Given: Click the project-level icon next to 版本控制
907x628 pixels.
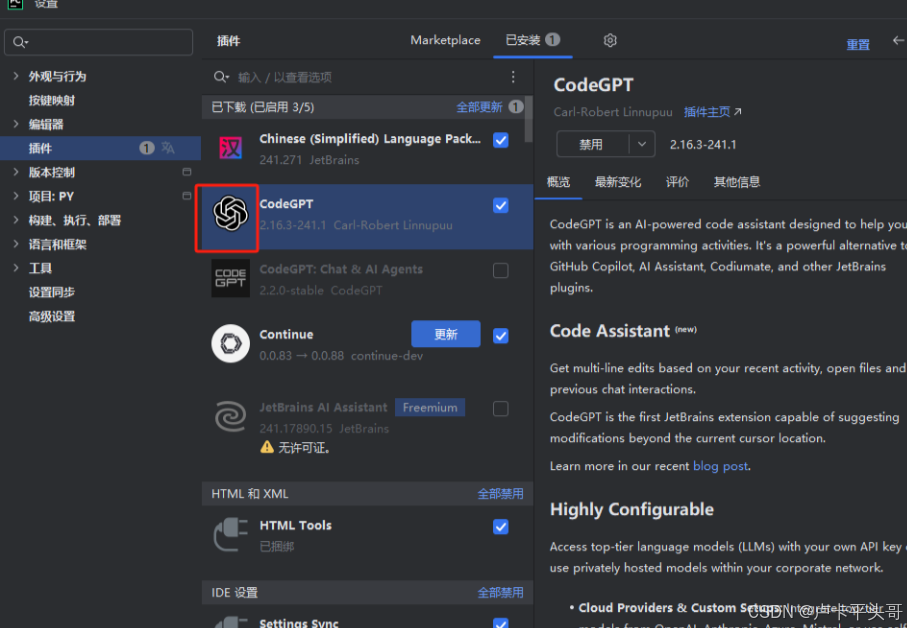Looking at the screenshot, I should (186, 172).
